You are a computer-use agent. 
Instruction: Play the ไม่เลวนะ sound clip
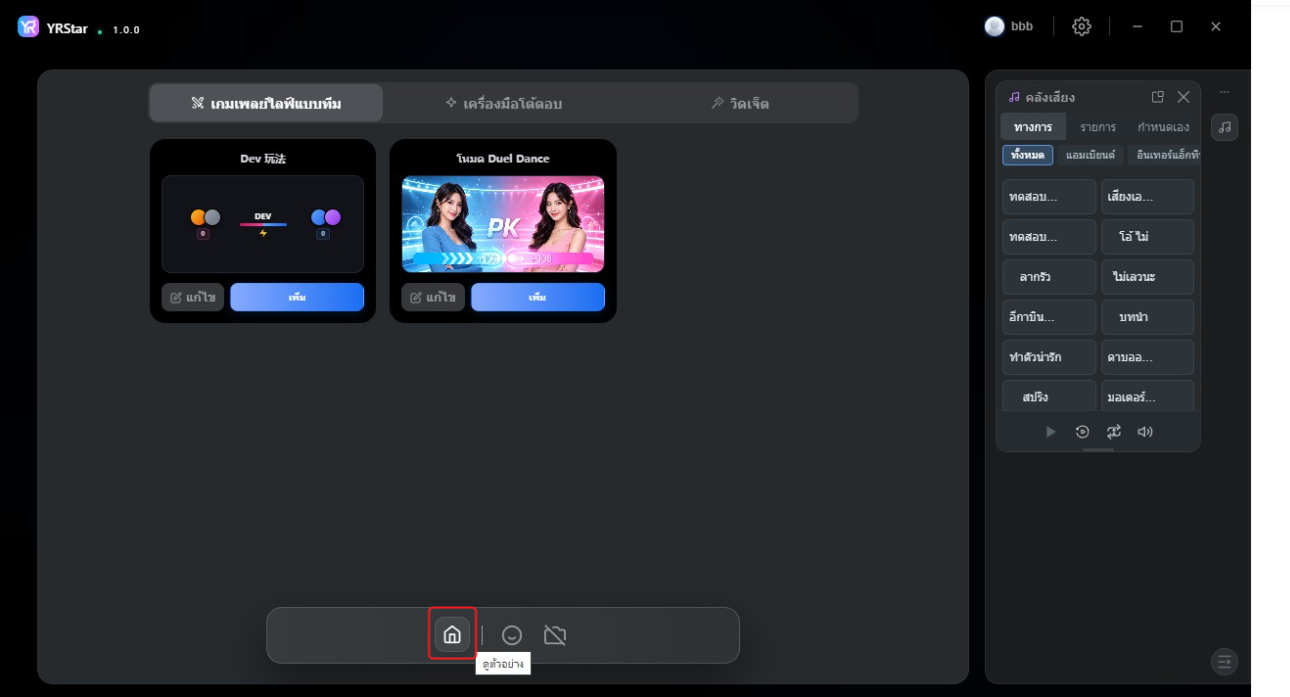1147,277
